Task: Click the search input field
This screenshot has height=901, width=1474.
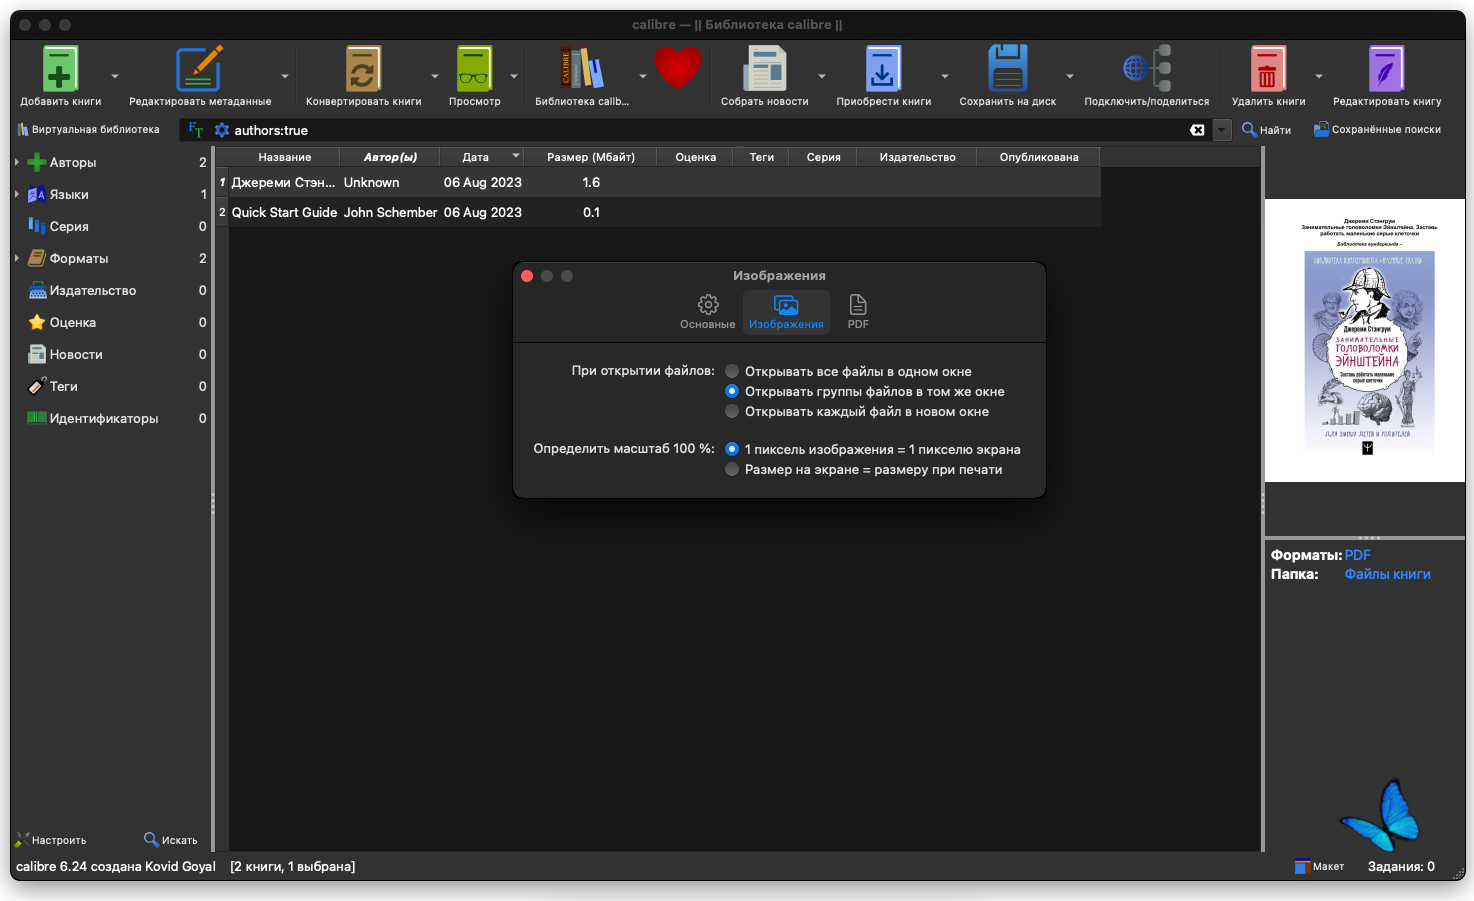Action: click(x=700, y=130)
